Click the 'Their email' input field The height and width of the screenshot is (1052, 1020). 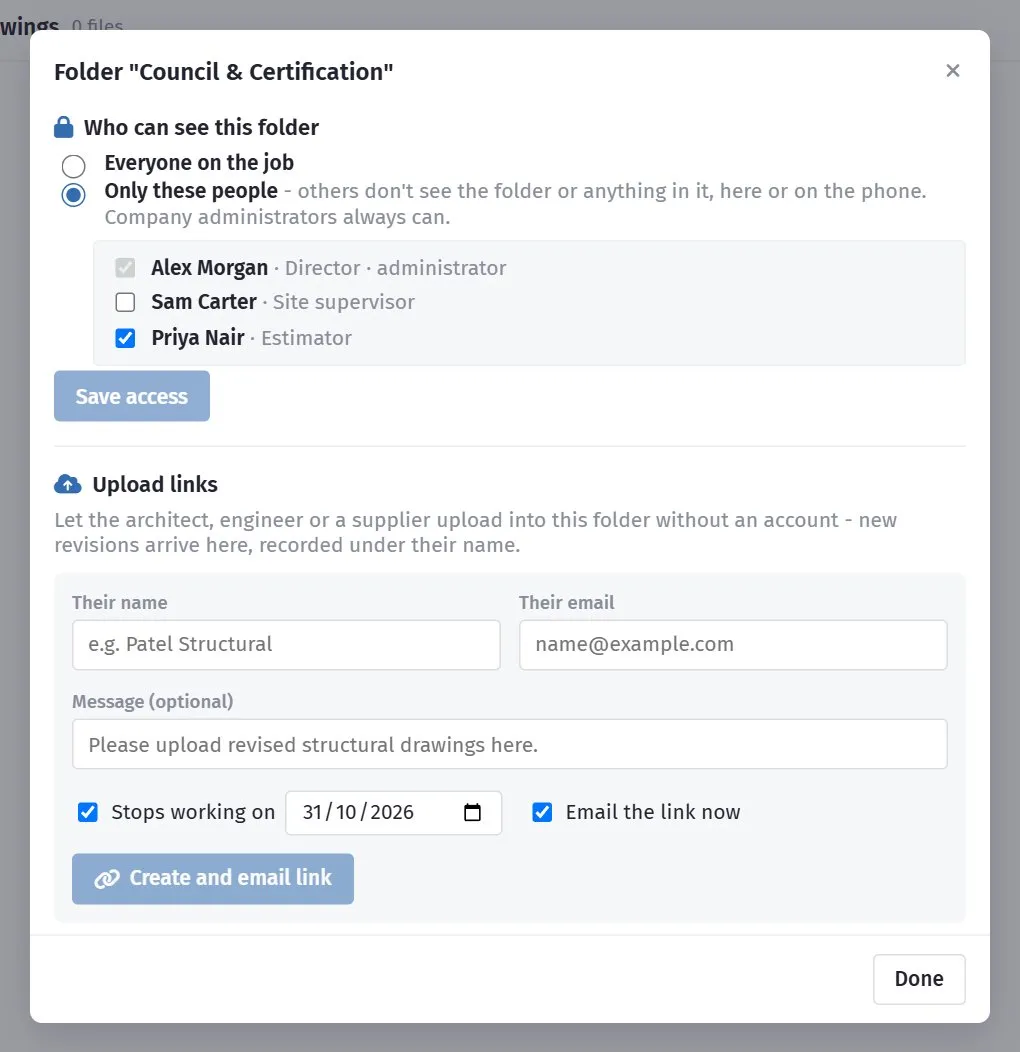[733, 645]
